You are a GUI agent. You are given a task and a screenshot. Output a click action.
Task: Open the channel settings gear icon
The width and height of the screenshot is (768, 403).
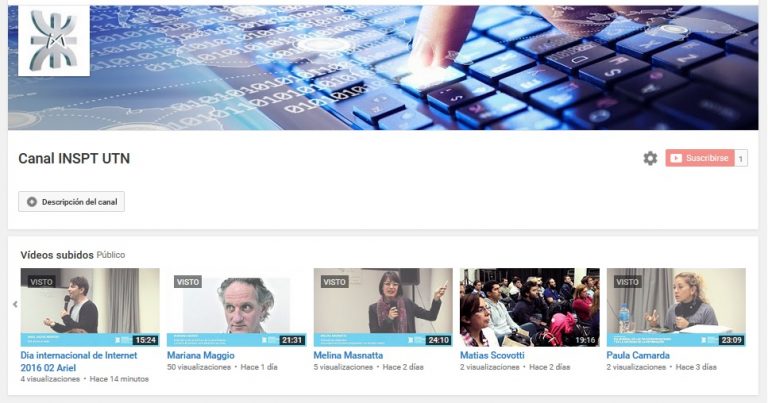coord(650,158)
